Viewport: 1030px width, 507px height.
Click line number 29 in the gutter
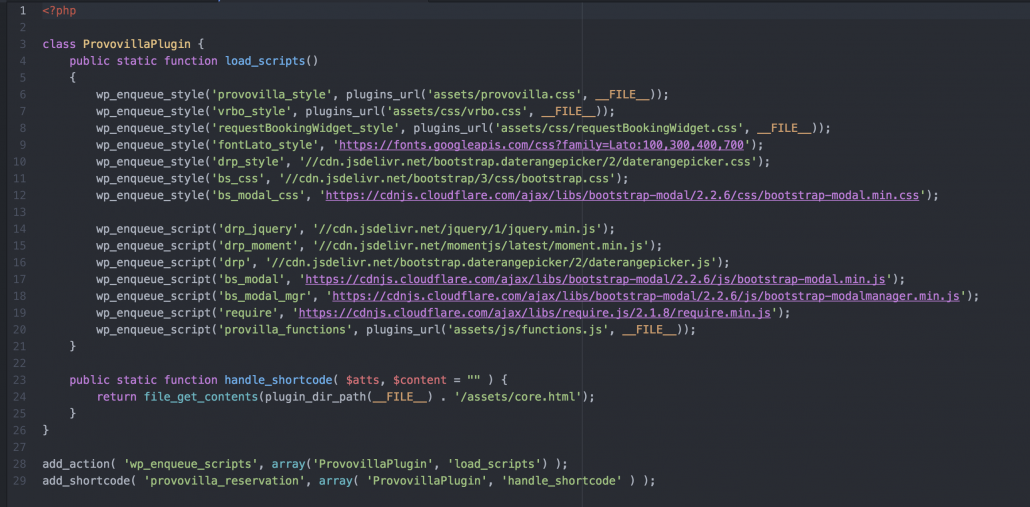[x=21, y=481]
